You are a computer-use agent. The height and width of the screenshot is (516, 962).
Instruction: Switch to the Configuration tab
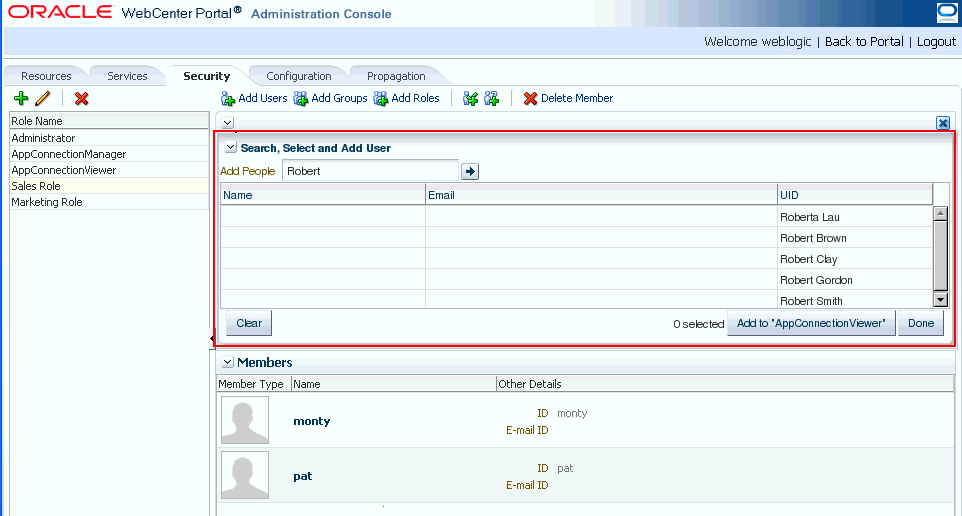(299, 76)
